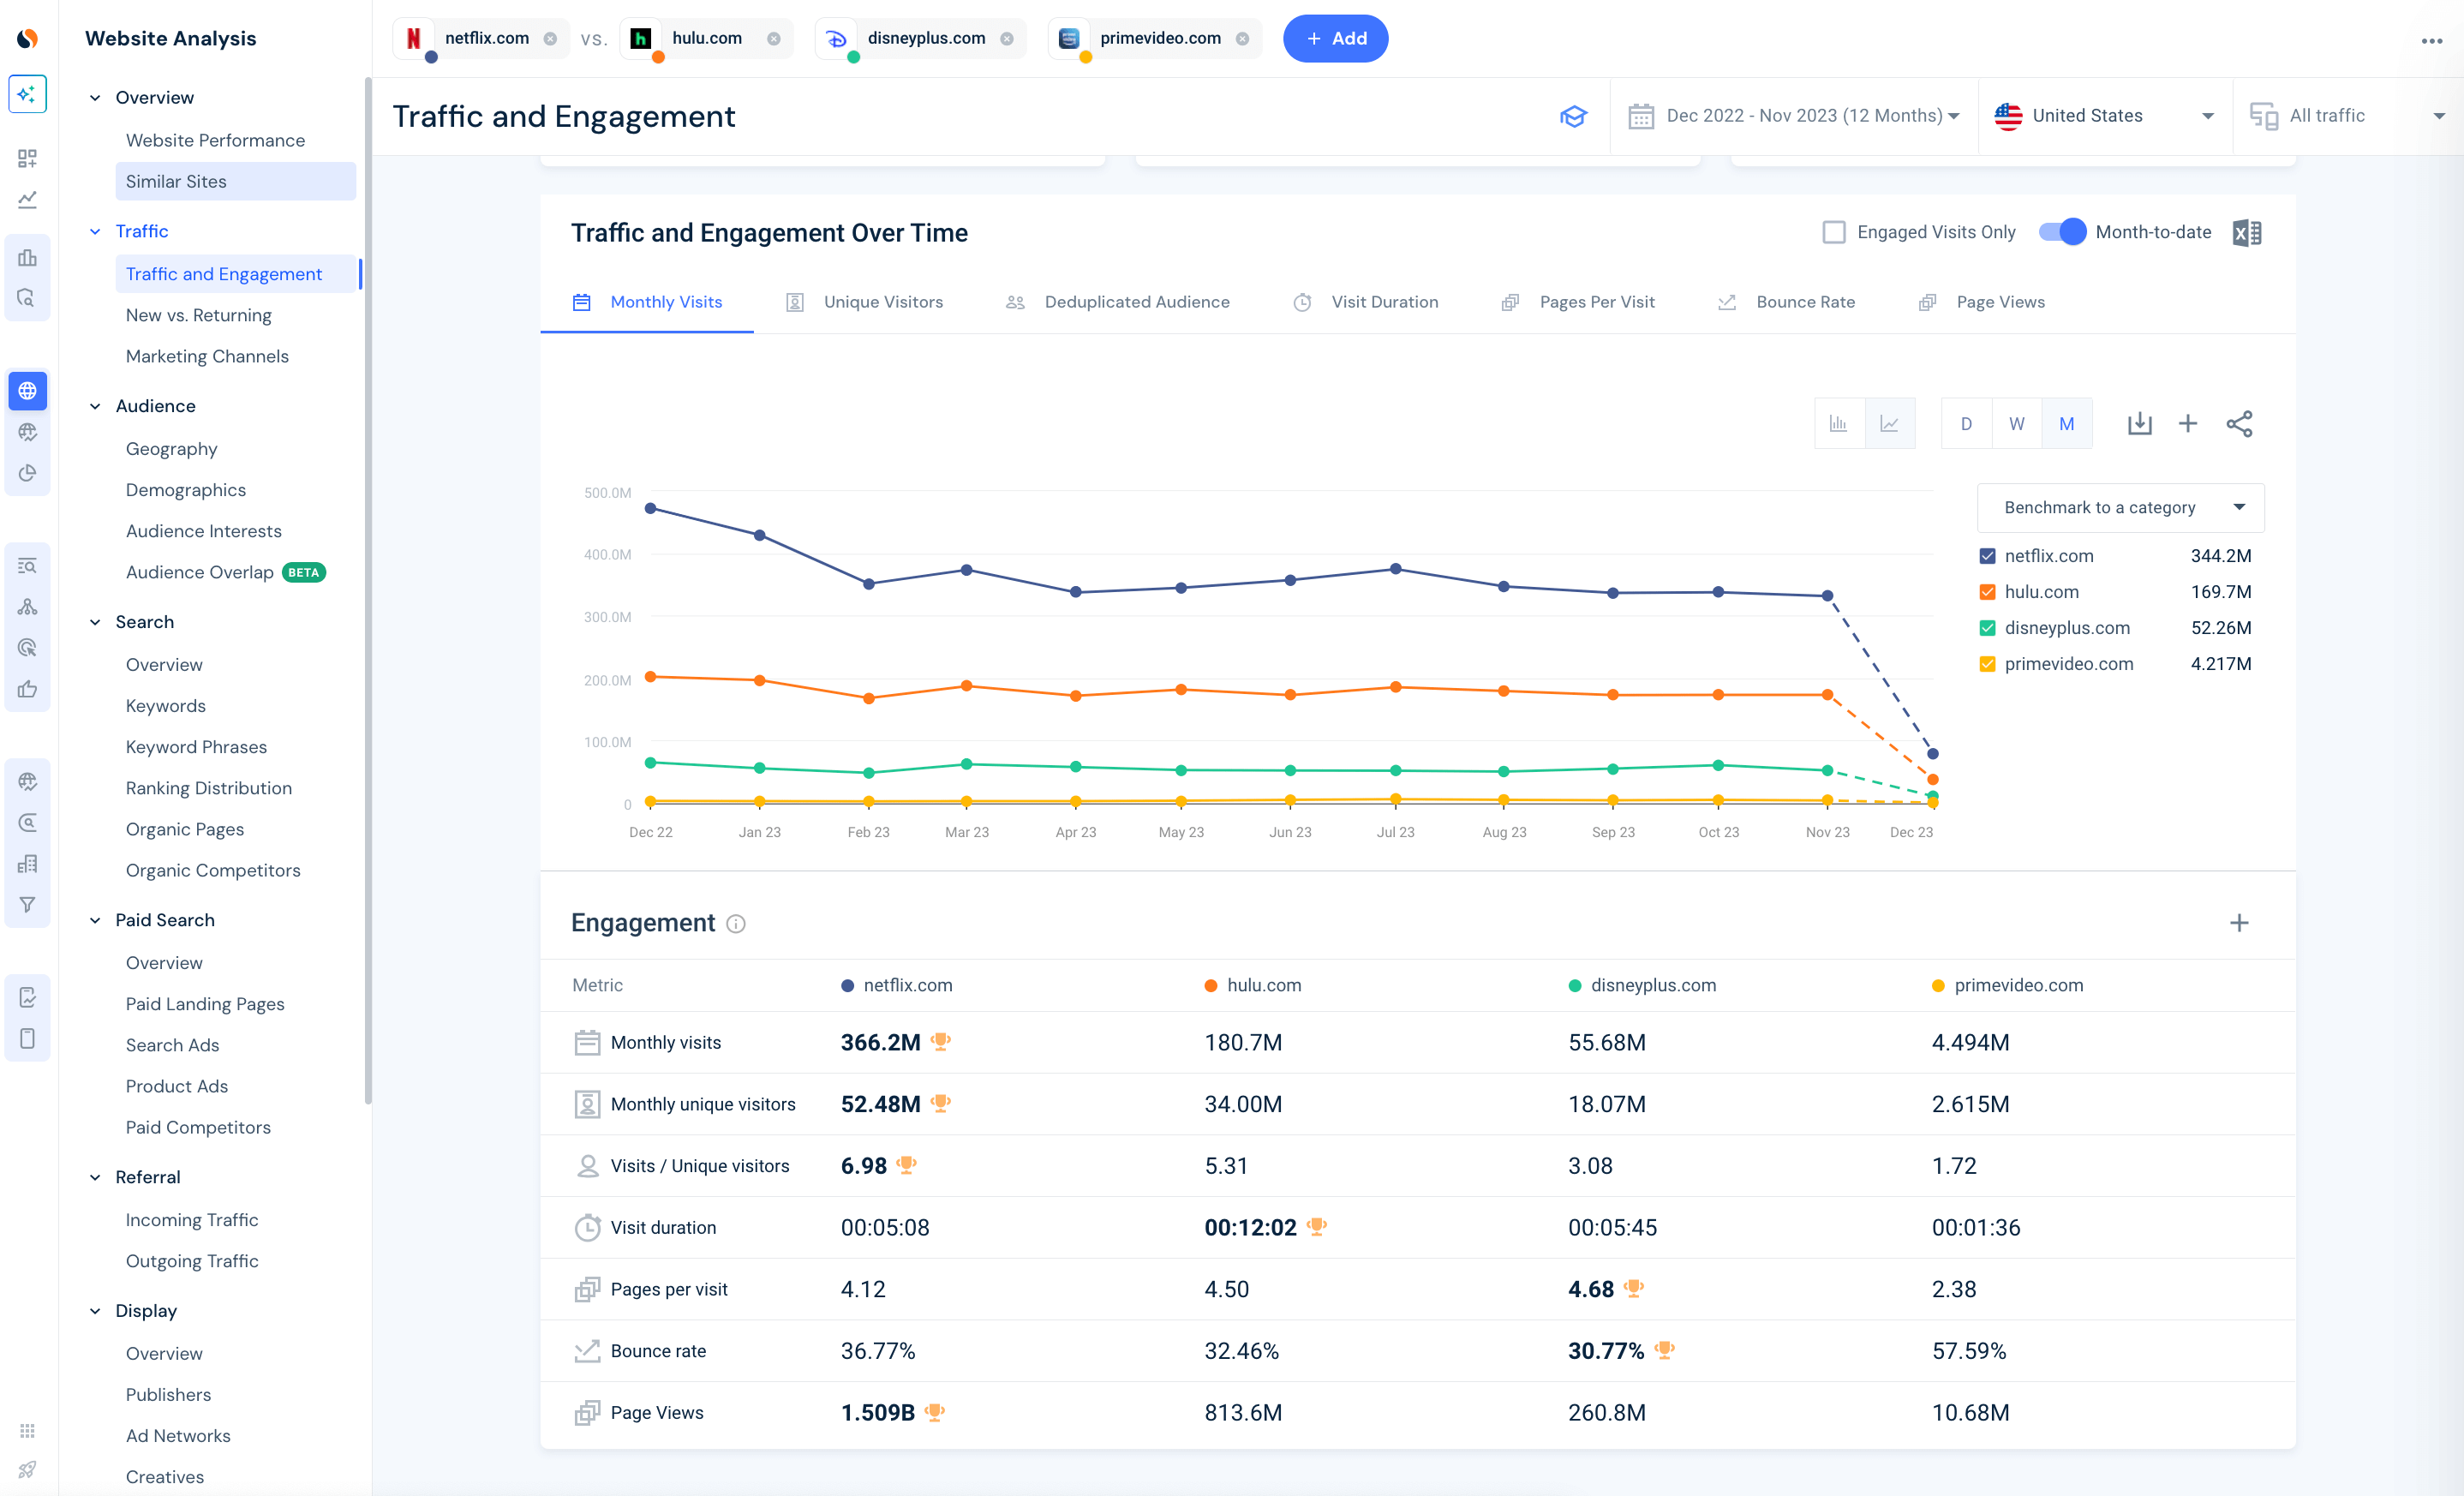2464x1496 pixels.
Task: Remove disneyplus.com from comparison
Action: [x=1007, y=38]
